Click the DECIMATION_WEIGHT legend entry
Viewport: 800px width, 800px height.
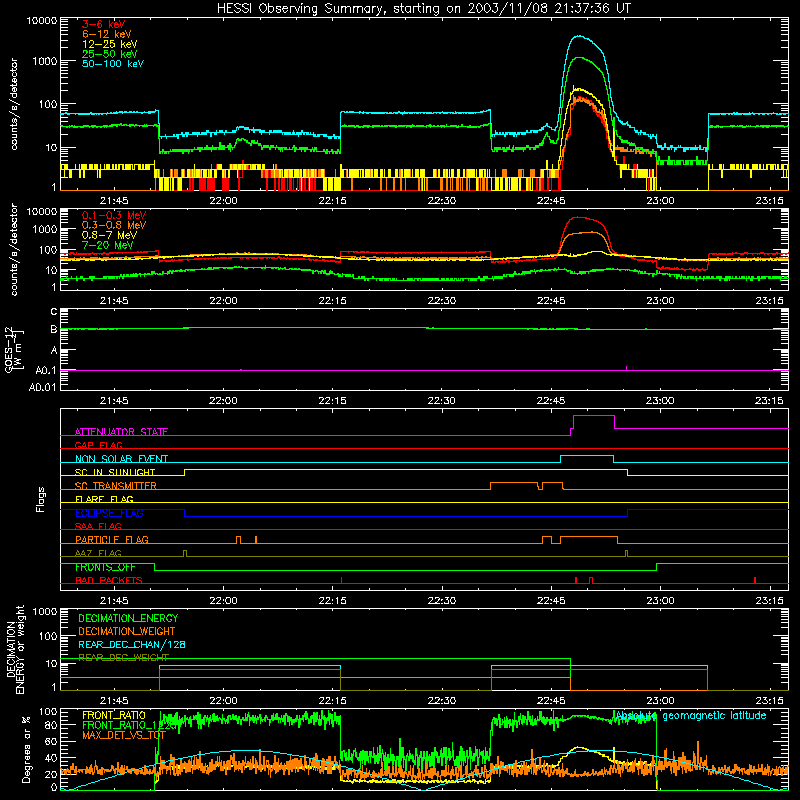tap(127, 631)
